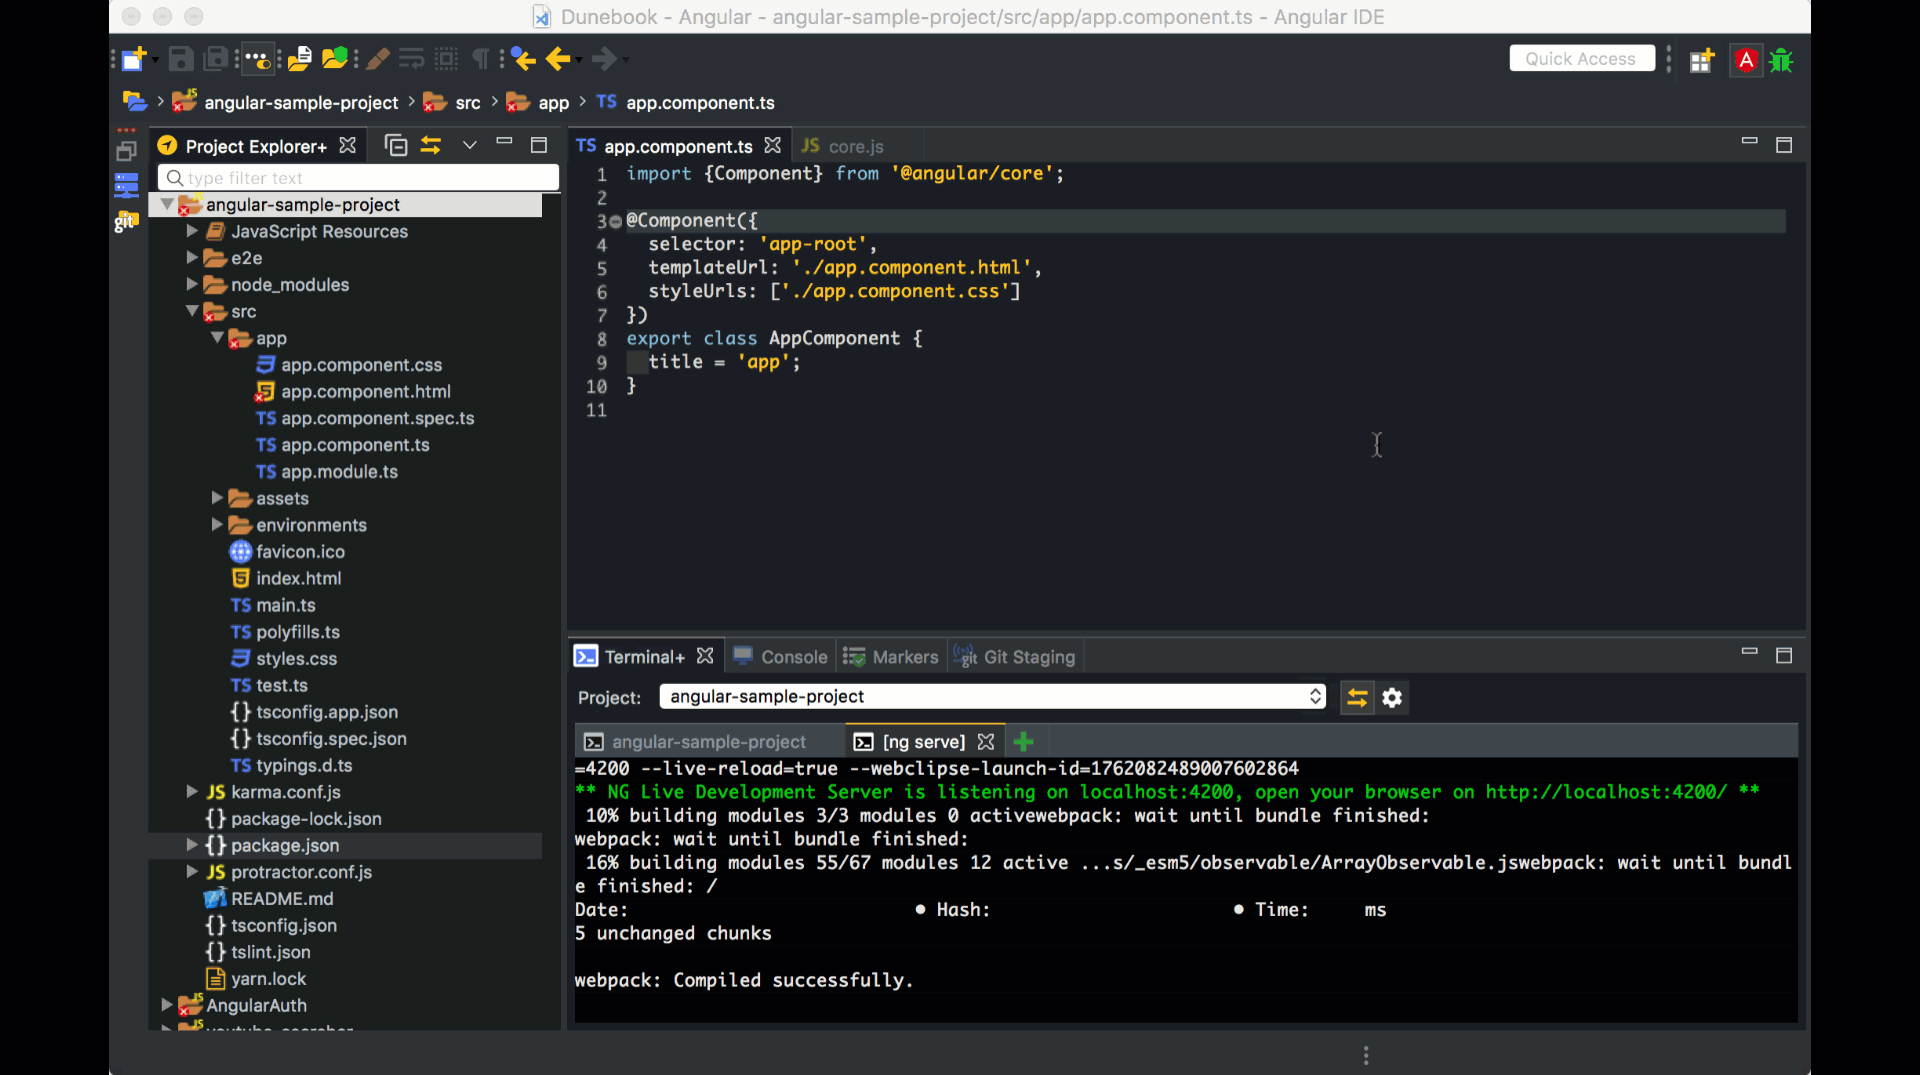Open terminal settings gear icon
Viewport: 1920px width, 1075px height.
(x=1392, y=697)
